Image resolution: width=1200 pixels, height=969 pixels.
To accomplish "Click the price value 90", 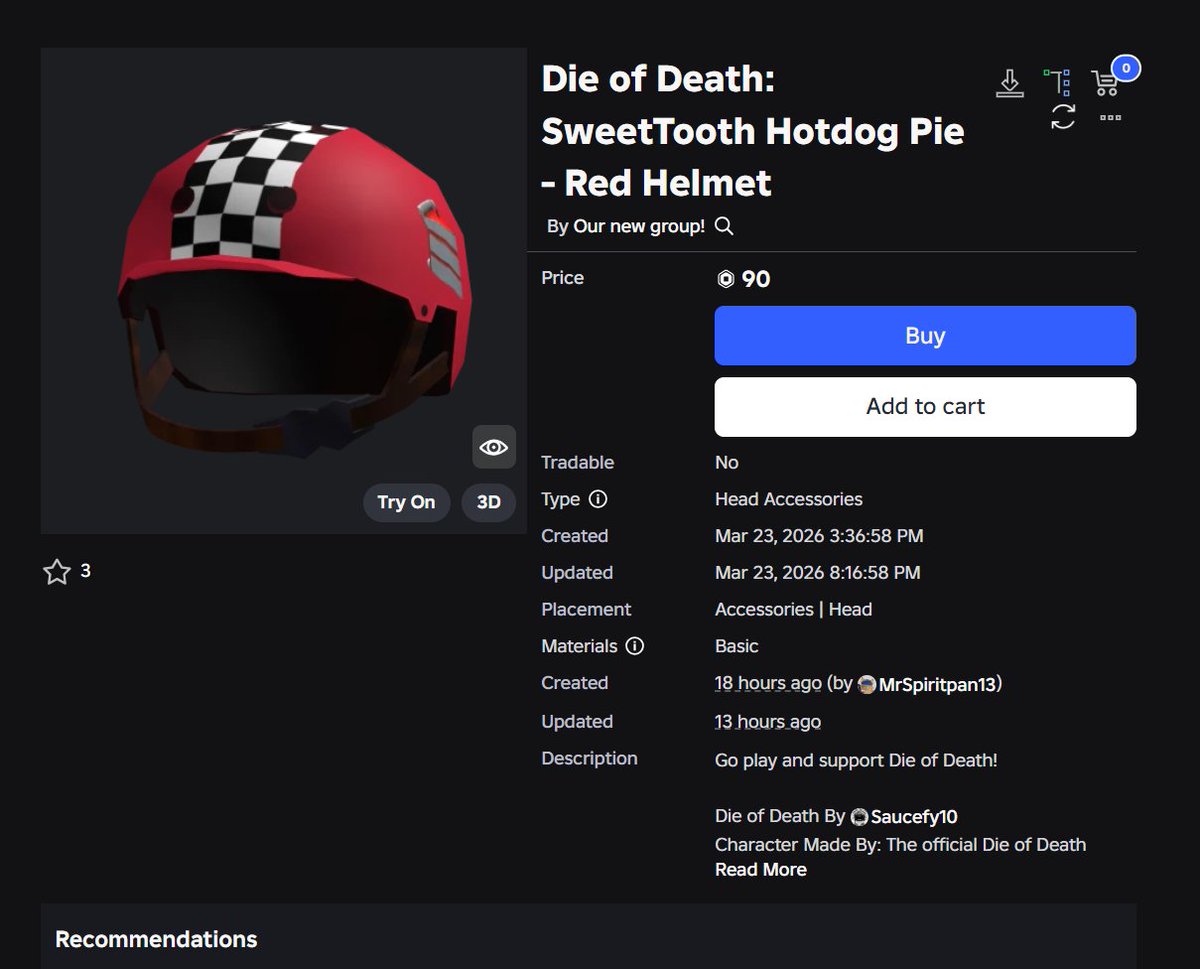I will (756, 279).
